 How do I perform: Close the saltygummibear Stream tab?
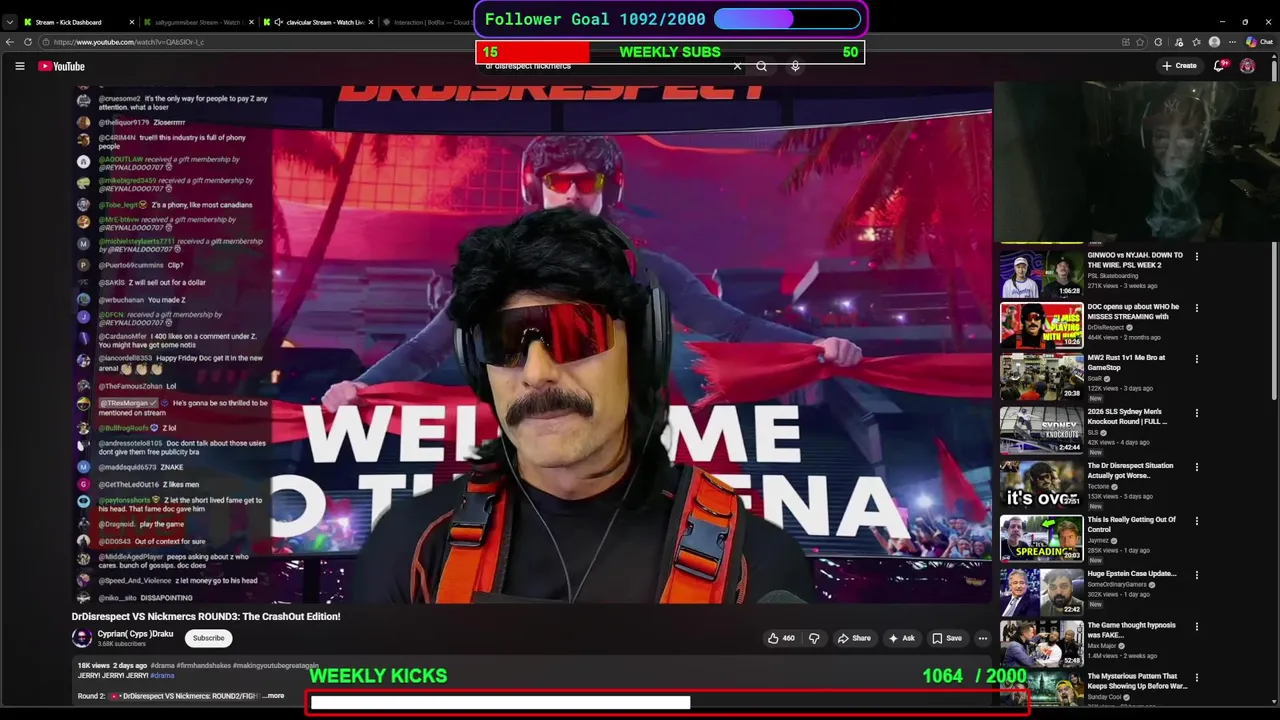click(x=252, y=22)
